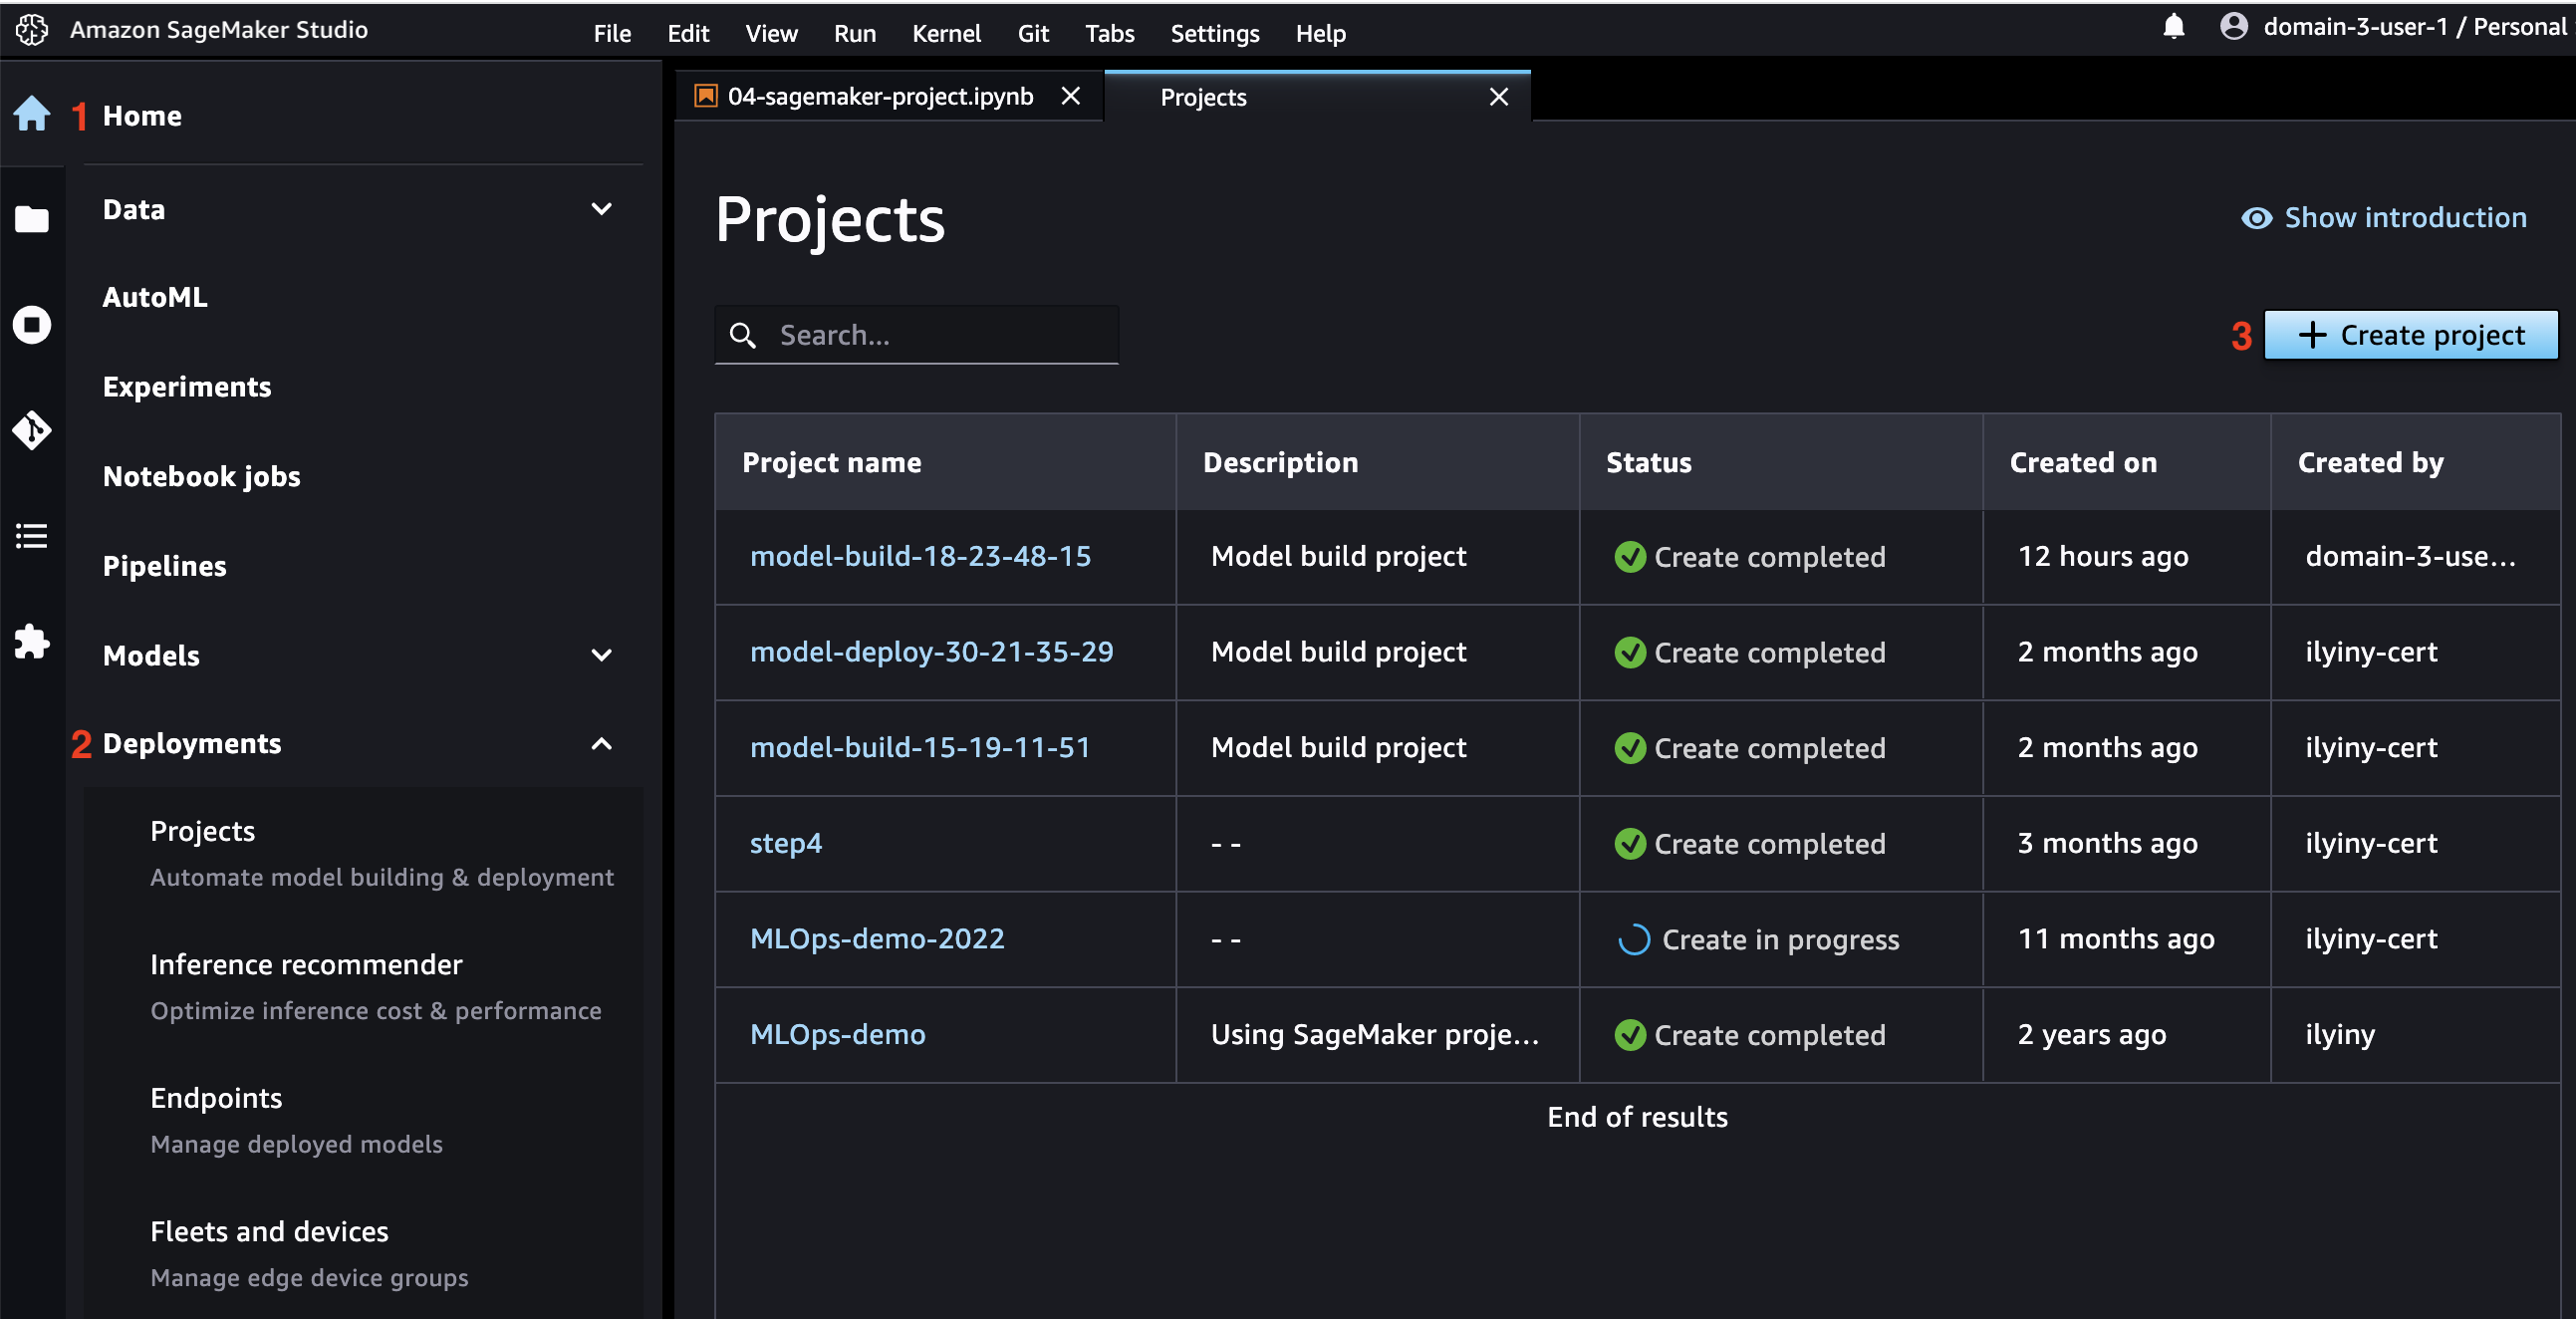This screenshot has width=2576, height=1319.
Task: Click the SageMaker Studio logo icon
Action: pos(32,30)
